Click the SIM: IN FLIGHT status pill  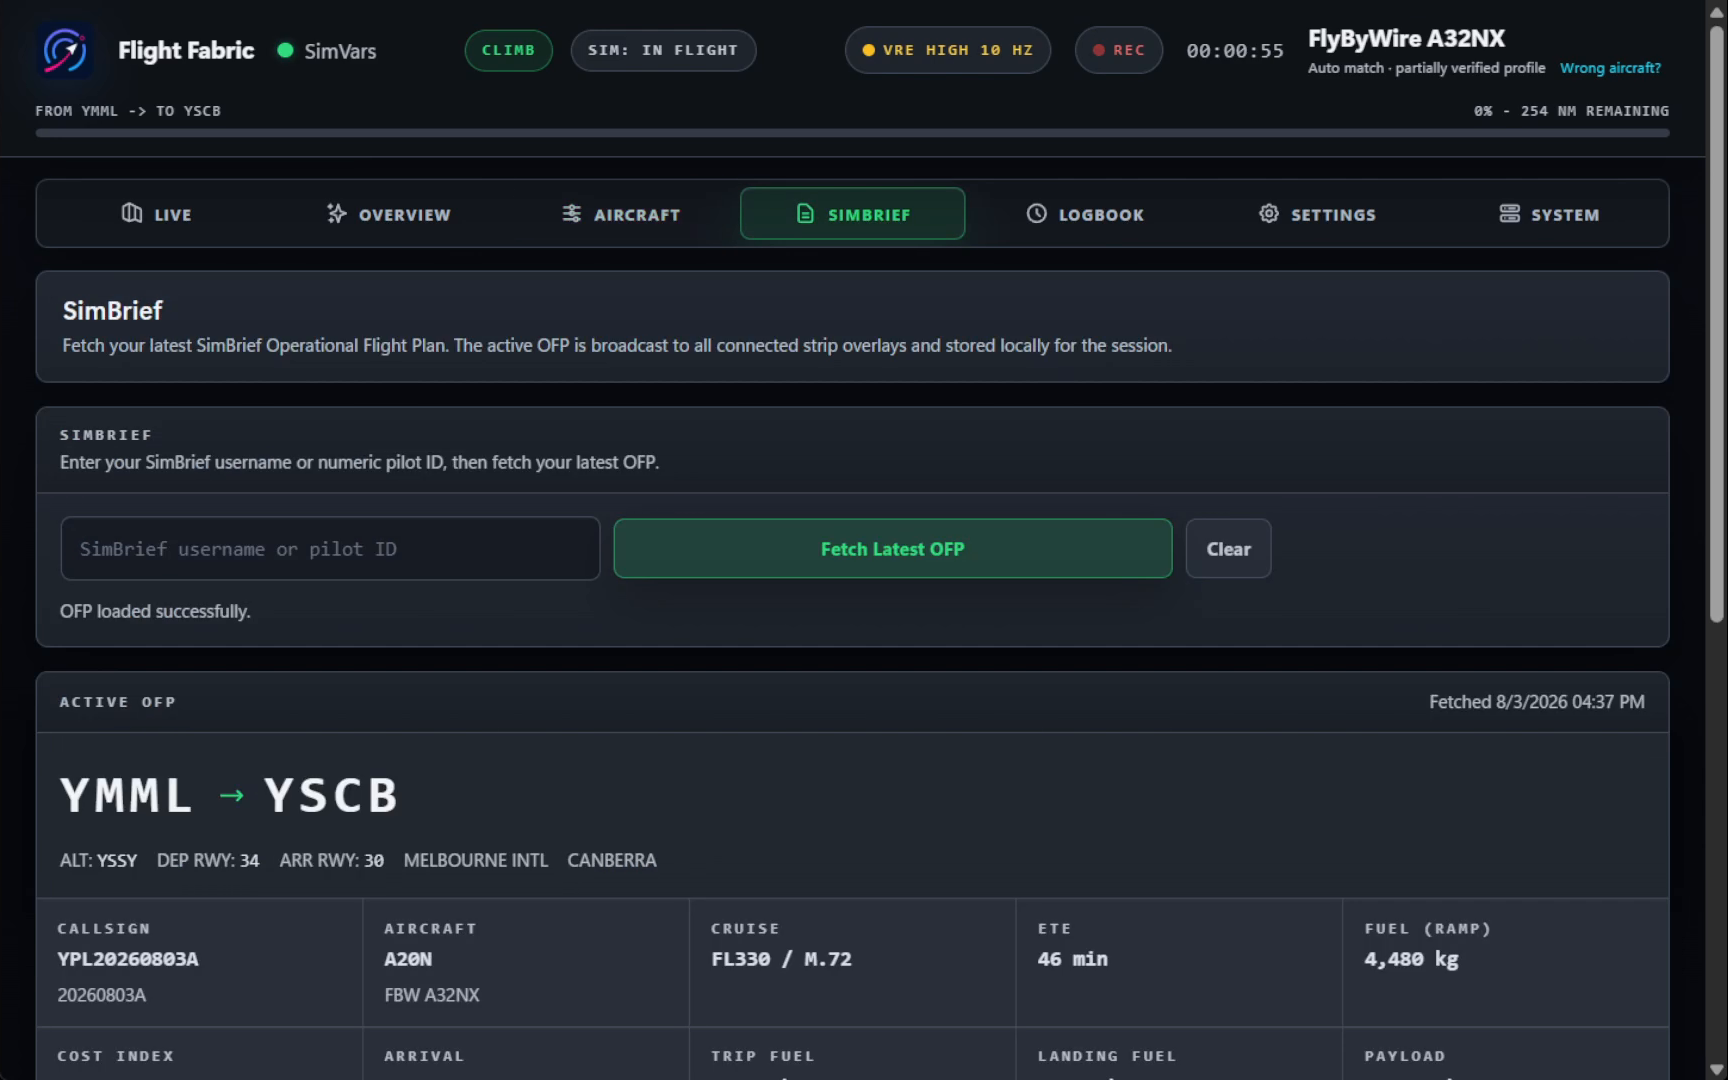click(x=663, y=50)
